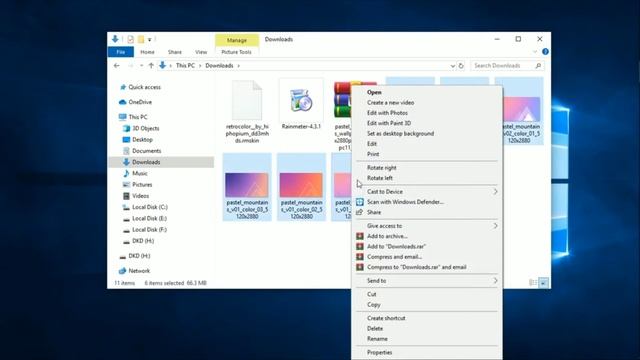Click the Downloads arrow icon in sidebar
Image resolution: width=640 pixels, height=360 pixels.
click(x=127, y=162)
